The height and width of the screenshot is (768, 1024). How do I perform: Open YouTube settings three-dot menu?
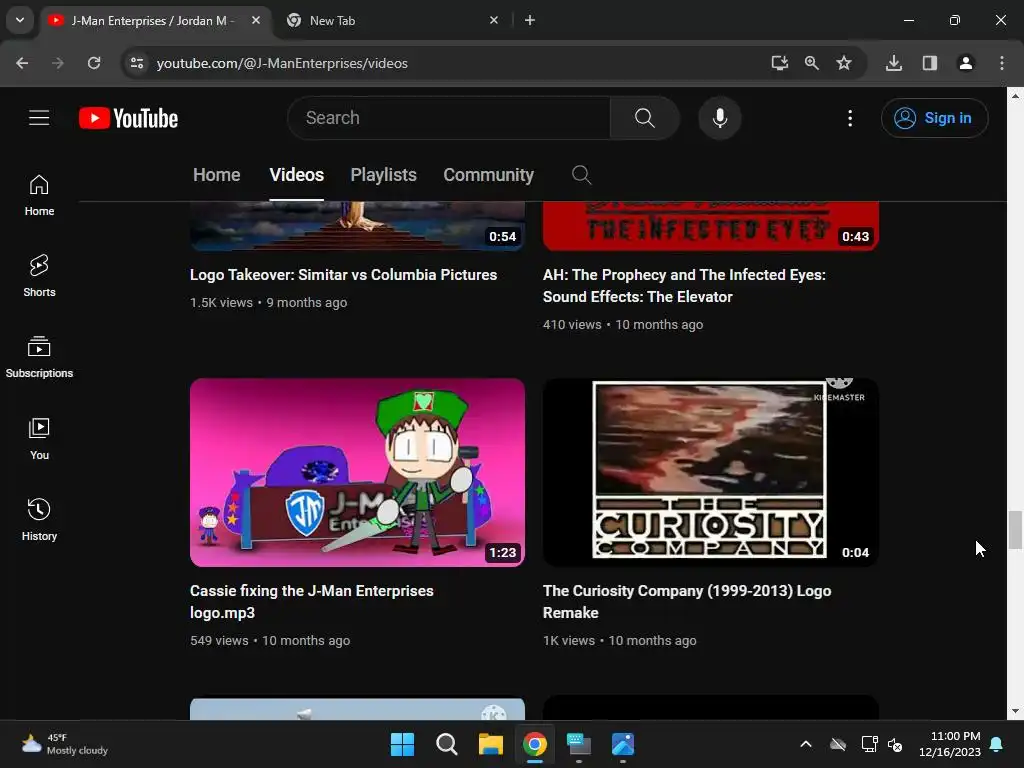(x=850, y=118)
